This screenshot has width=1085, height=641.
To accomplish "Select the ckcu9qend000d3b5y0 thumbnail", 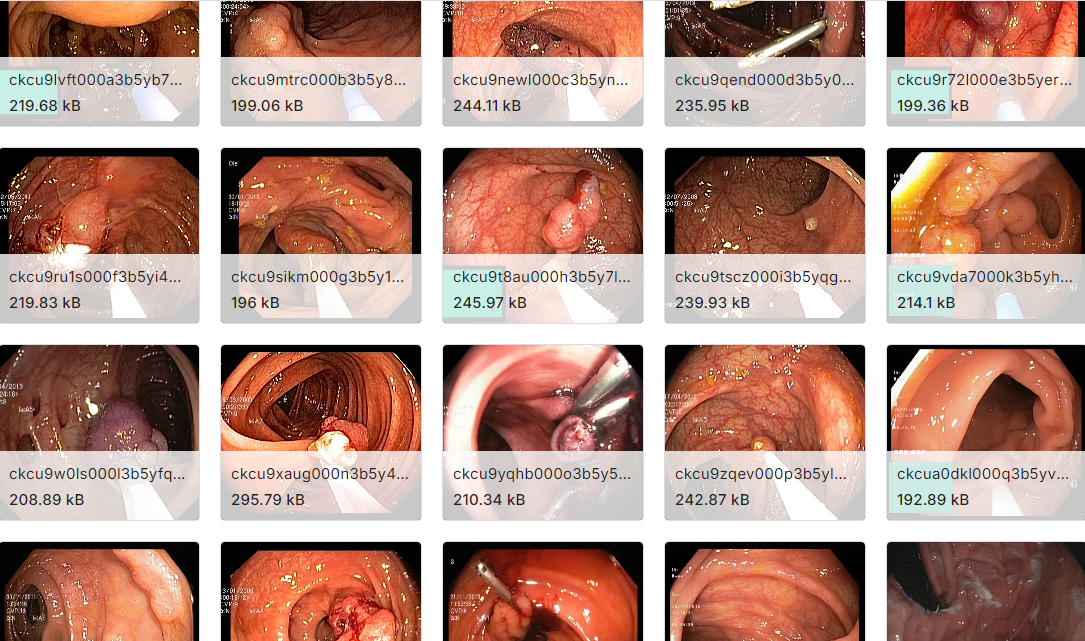I will pyautogui.click(x=765, y=62).
